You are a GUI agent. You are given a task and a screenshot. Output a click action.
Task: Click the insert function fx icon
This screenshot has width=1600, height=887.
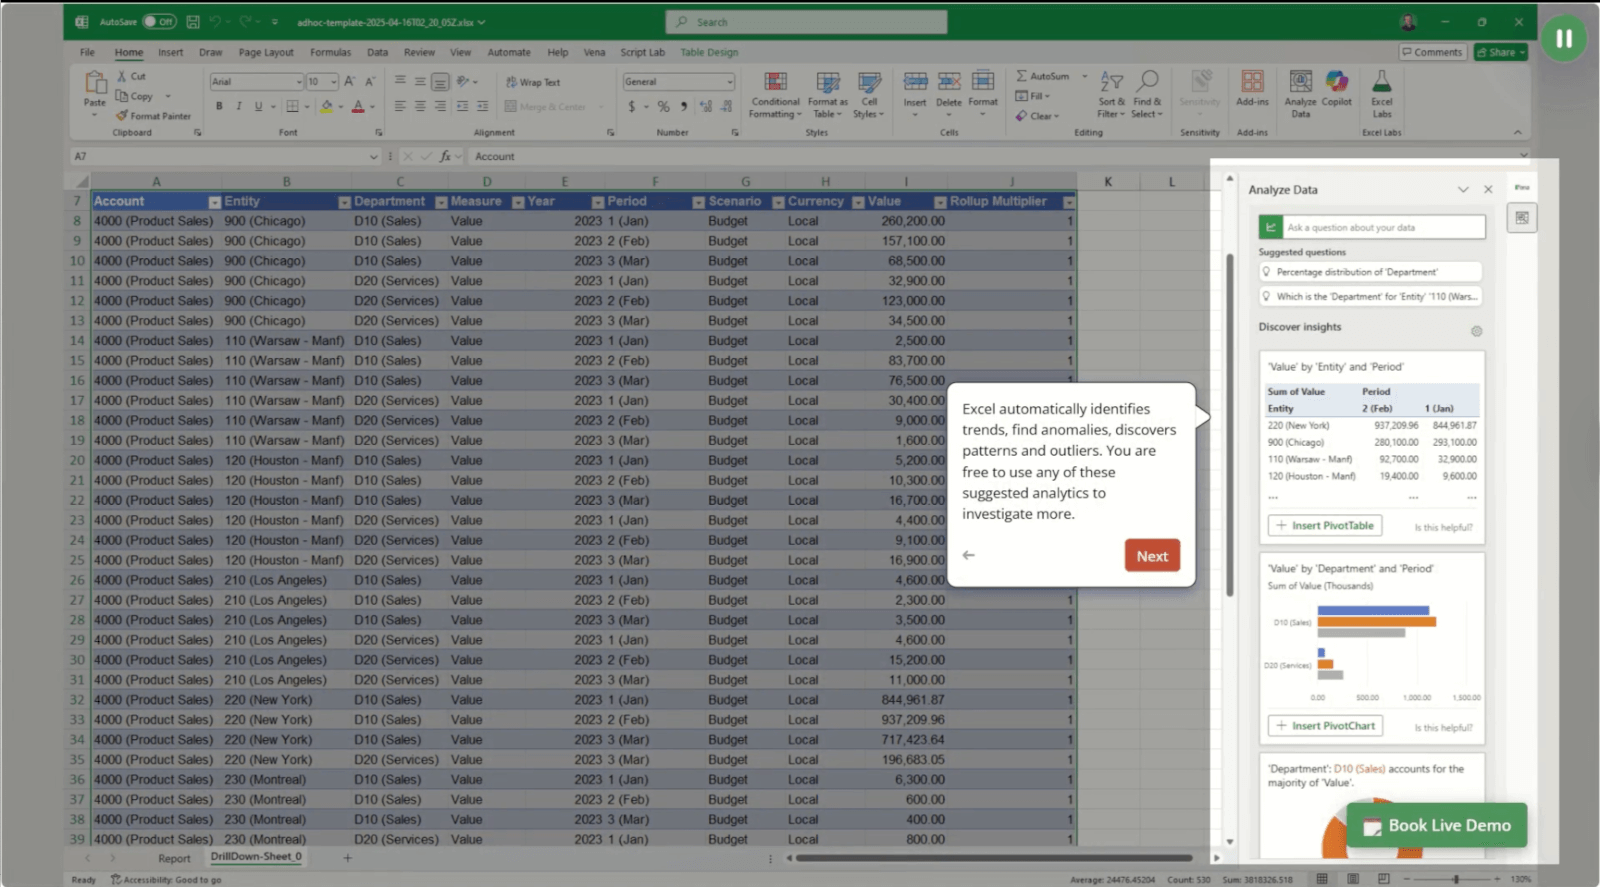coord(445,157)
